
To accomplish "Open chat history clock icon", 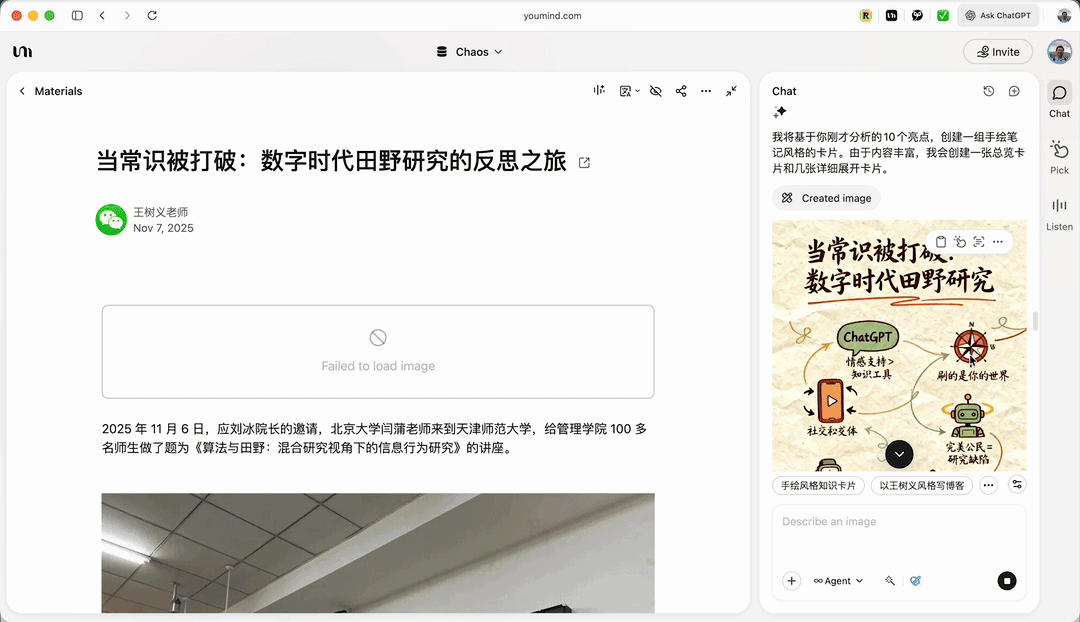I will pos(989,91).
